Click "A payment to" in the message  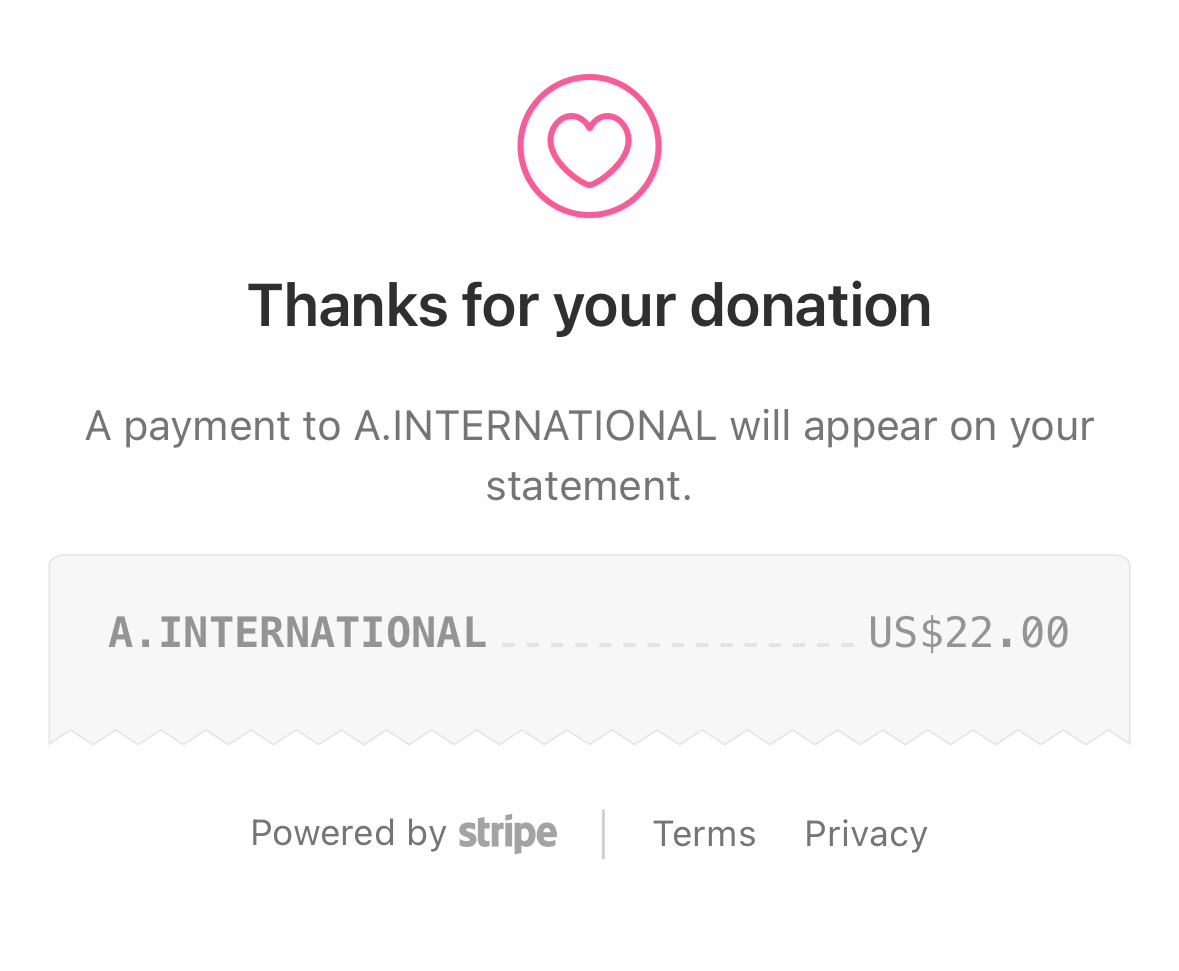(x=213, y=426)
